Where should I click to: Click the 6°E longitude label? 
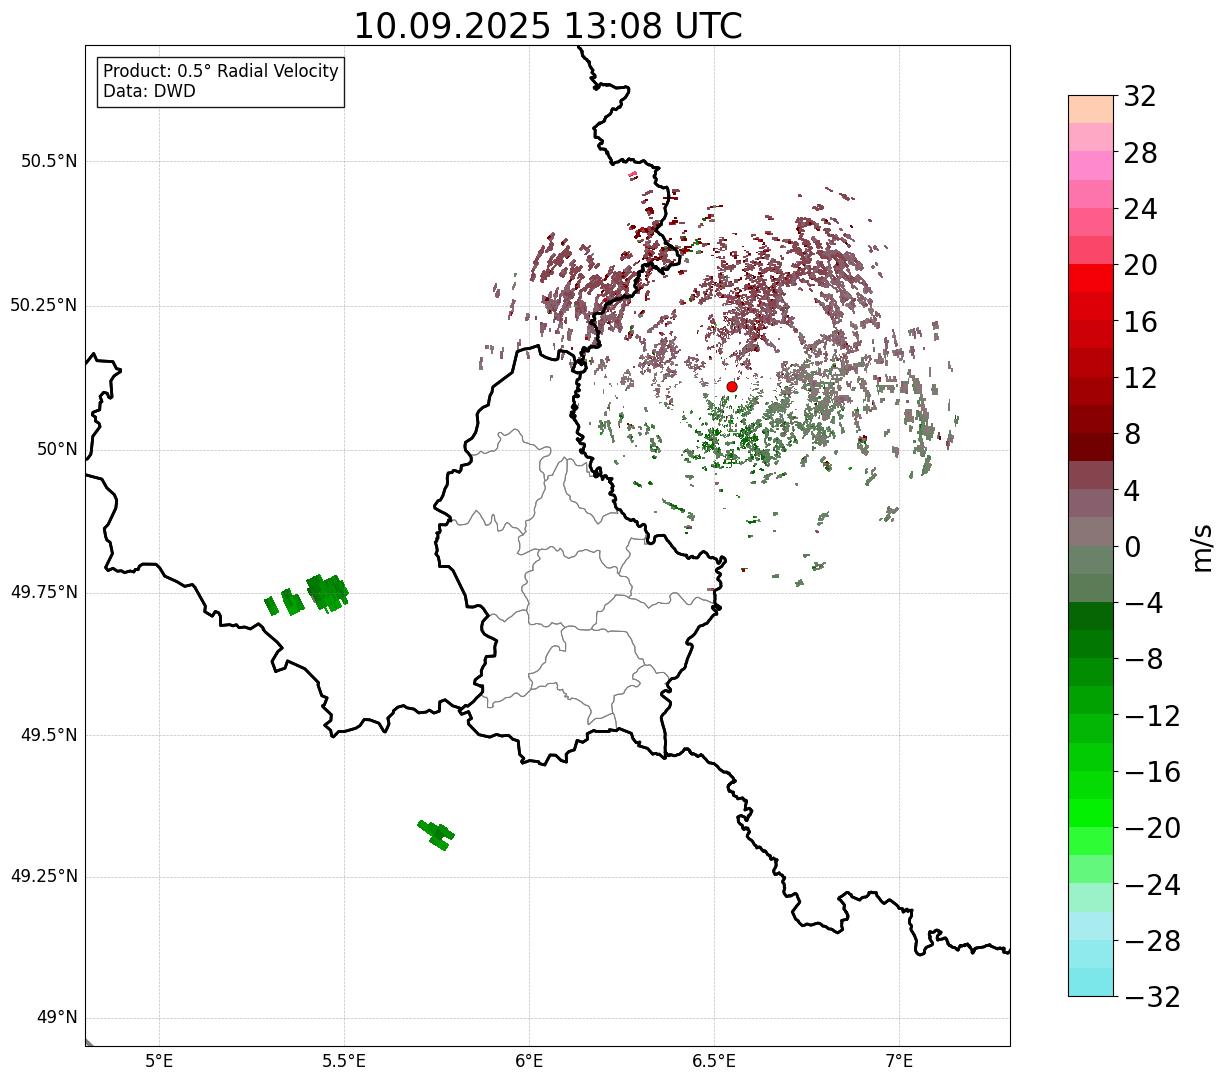(x=529, y=1061)
